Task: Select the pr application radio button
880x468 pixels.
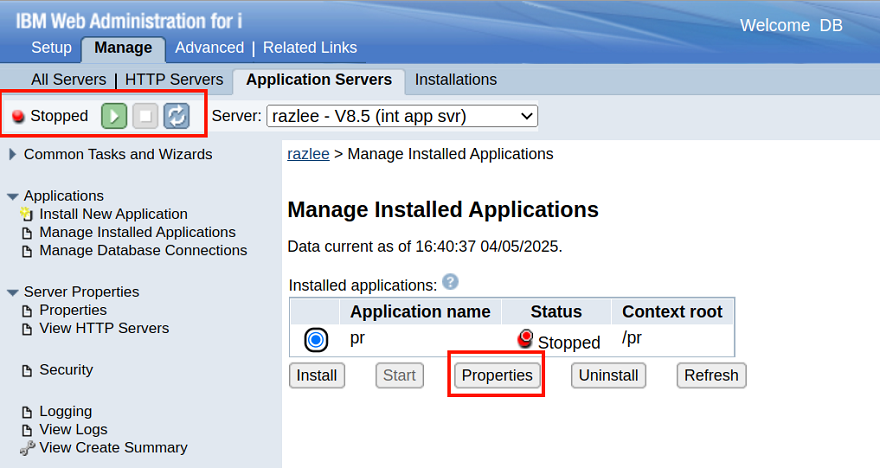Action: (316, 340)
